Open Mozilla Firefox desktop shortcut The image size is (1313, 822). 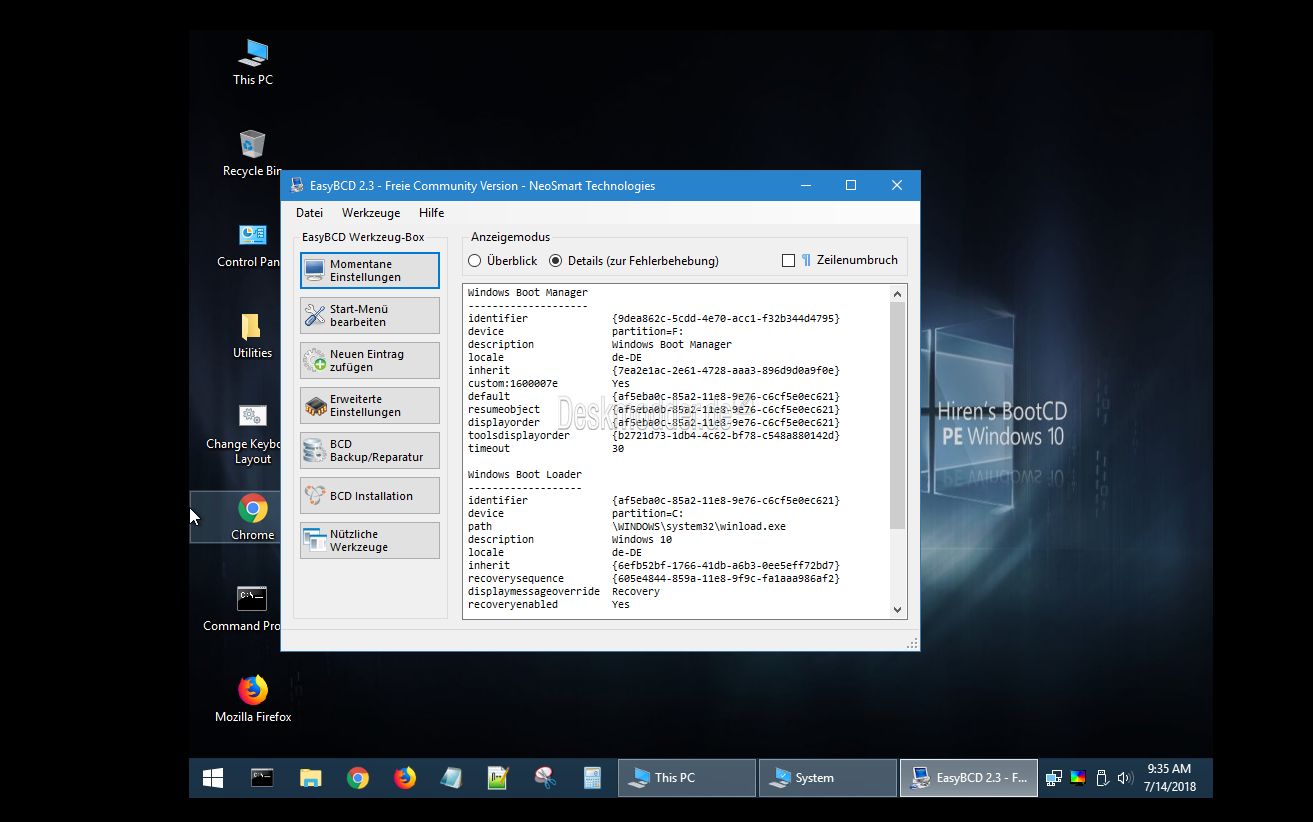tap(252, 691)
